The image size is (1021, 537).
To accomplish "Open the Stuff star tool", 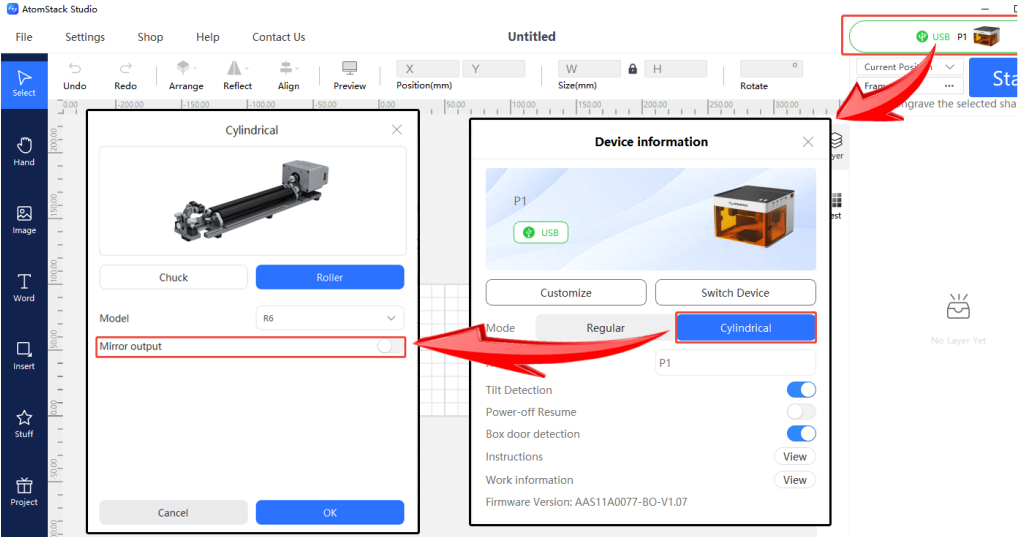I will pyautogui.click(x=24, y=424).
